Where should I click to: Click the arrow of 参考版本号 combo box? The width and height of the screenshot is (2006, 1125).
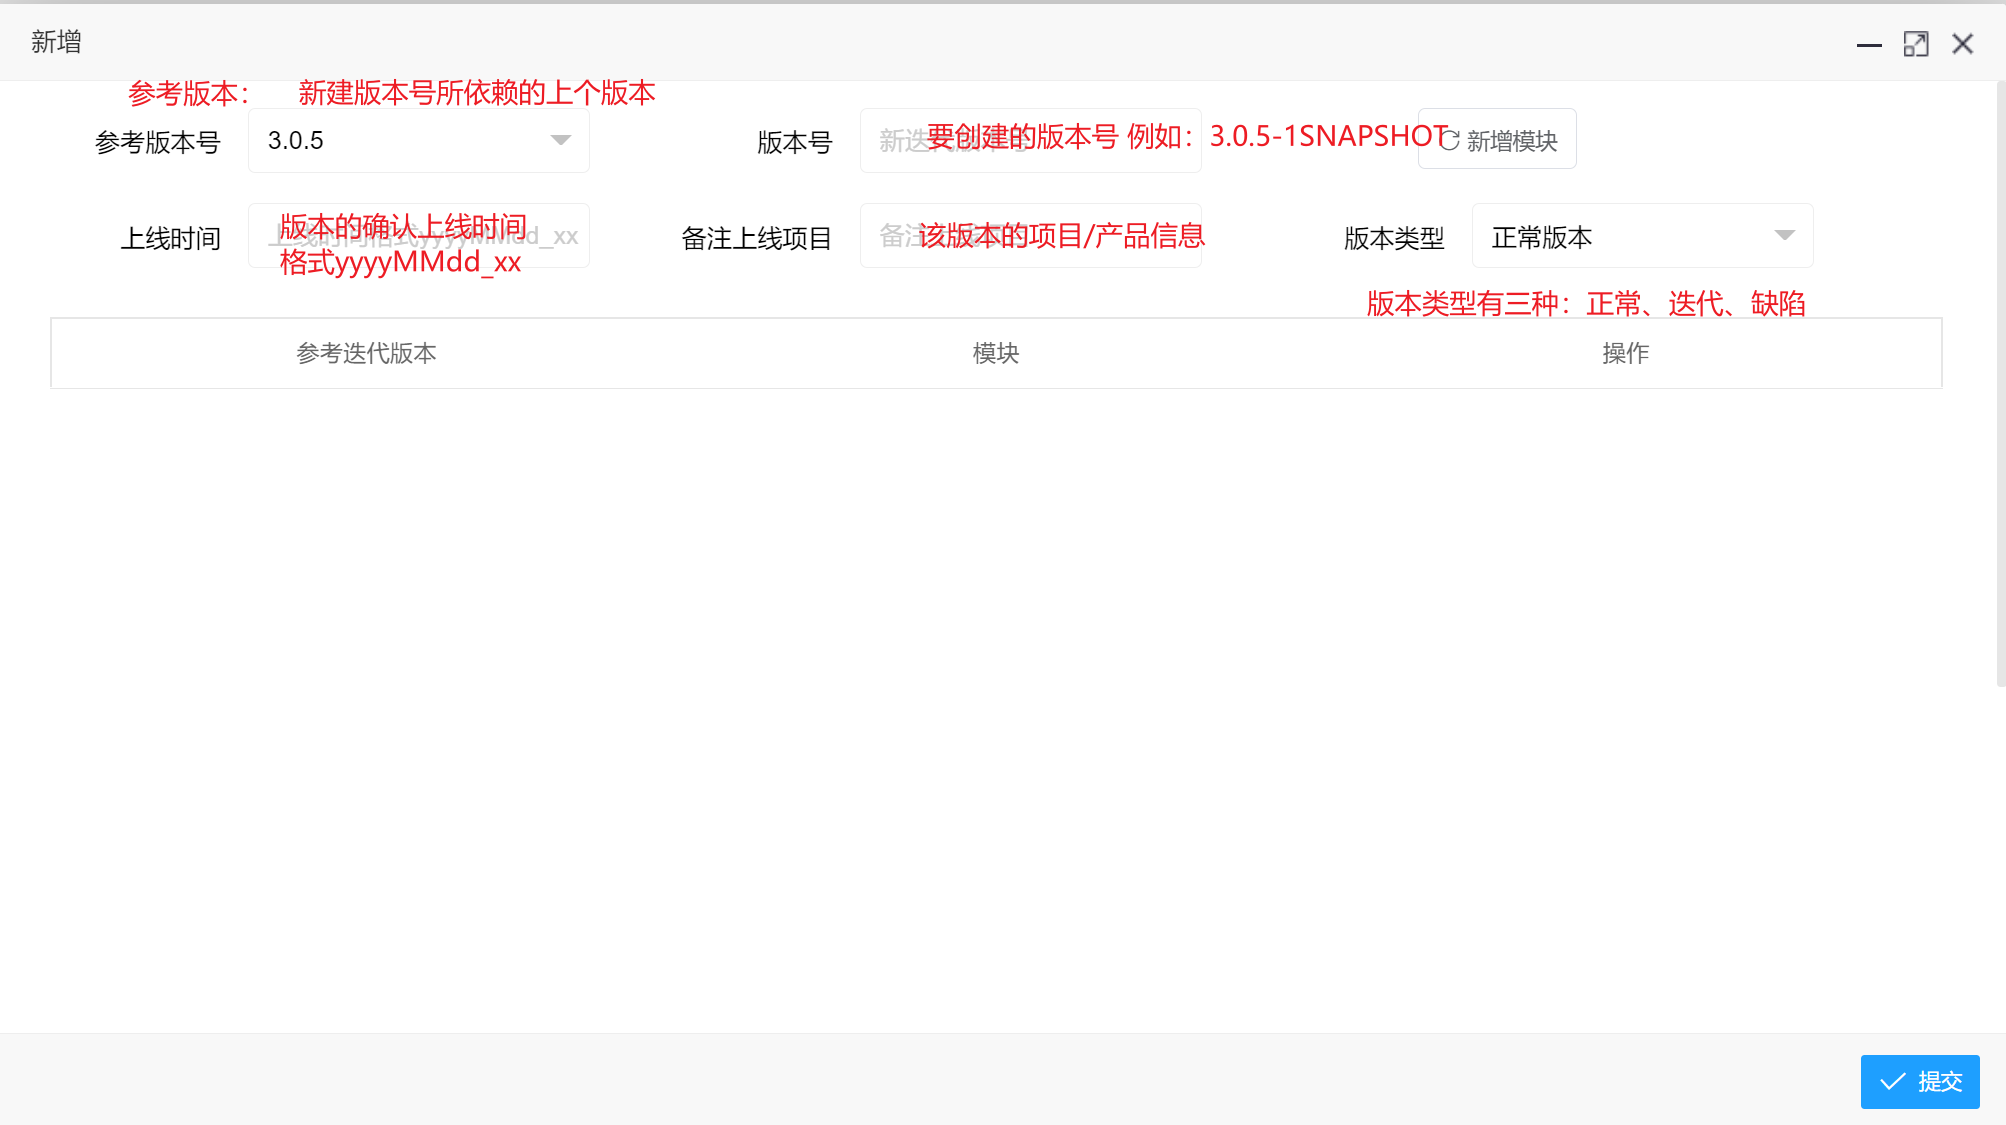point(561,141)
